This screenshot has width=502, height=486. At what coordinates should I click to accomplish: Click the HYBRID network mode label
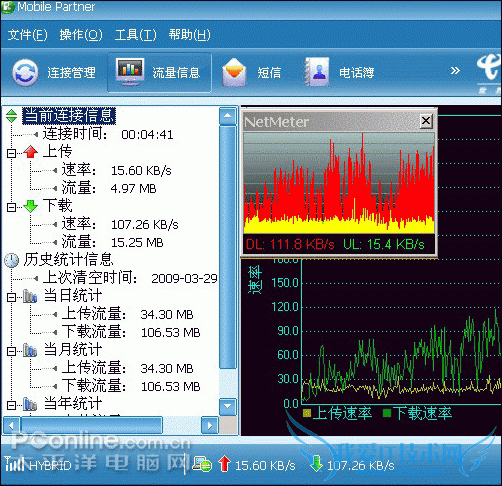[50, 465]
